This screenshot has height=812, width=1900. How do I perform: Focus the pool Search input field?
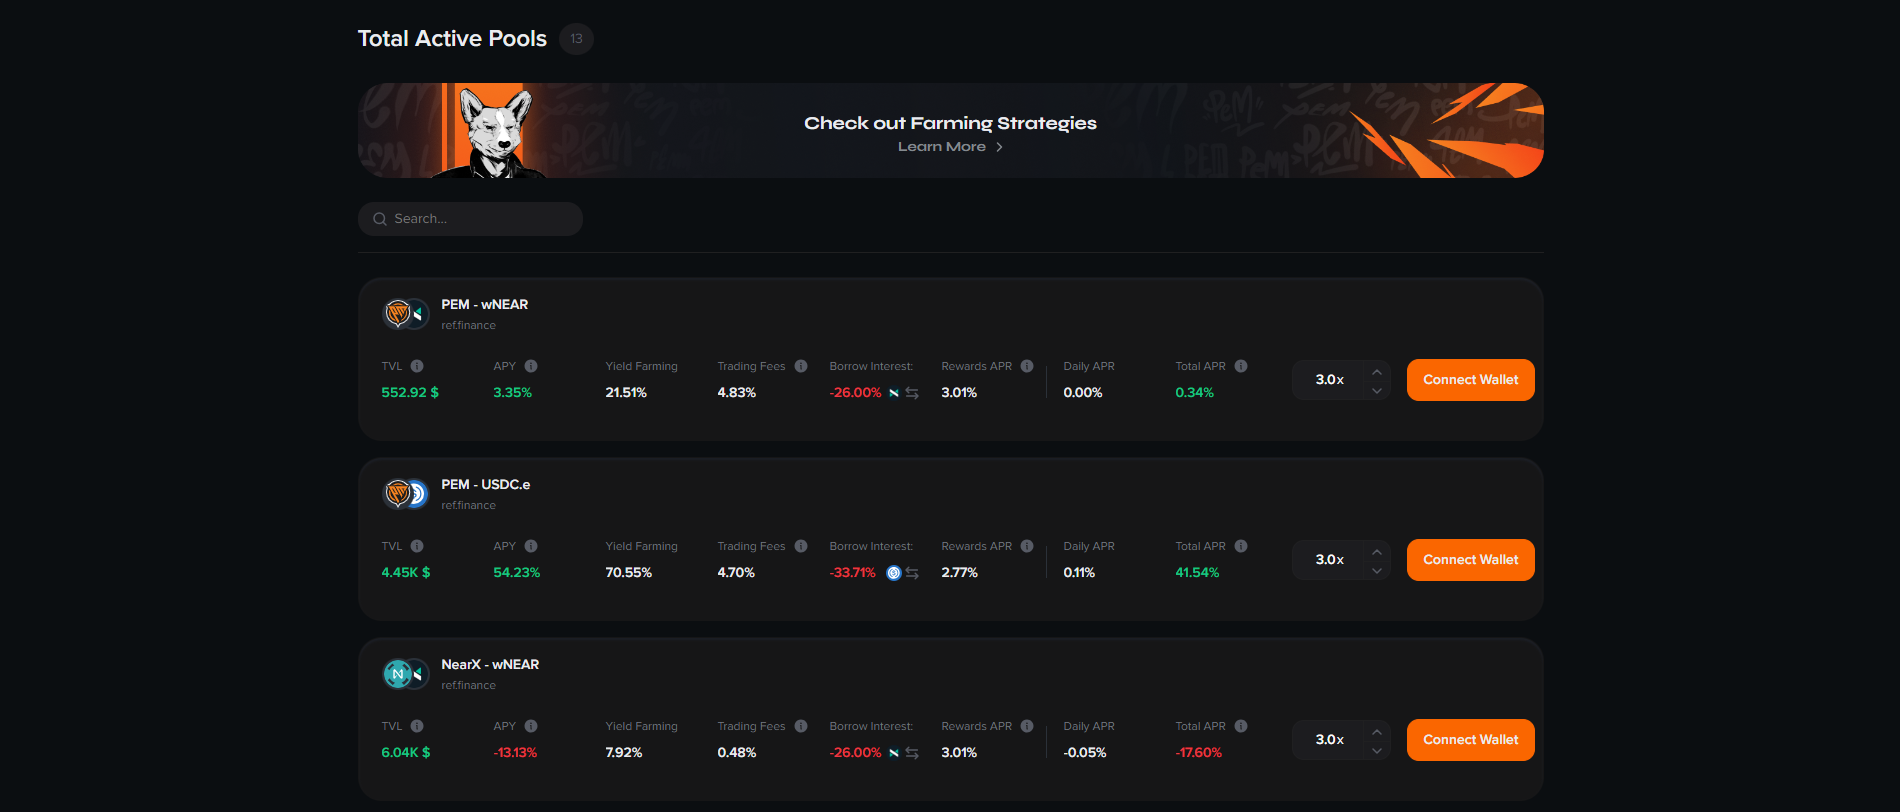point(480,219)
